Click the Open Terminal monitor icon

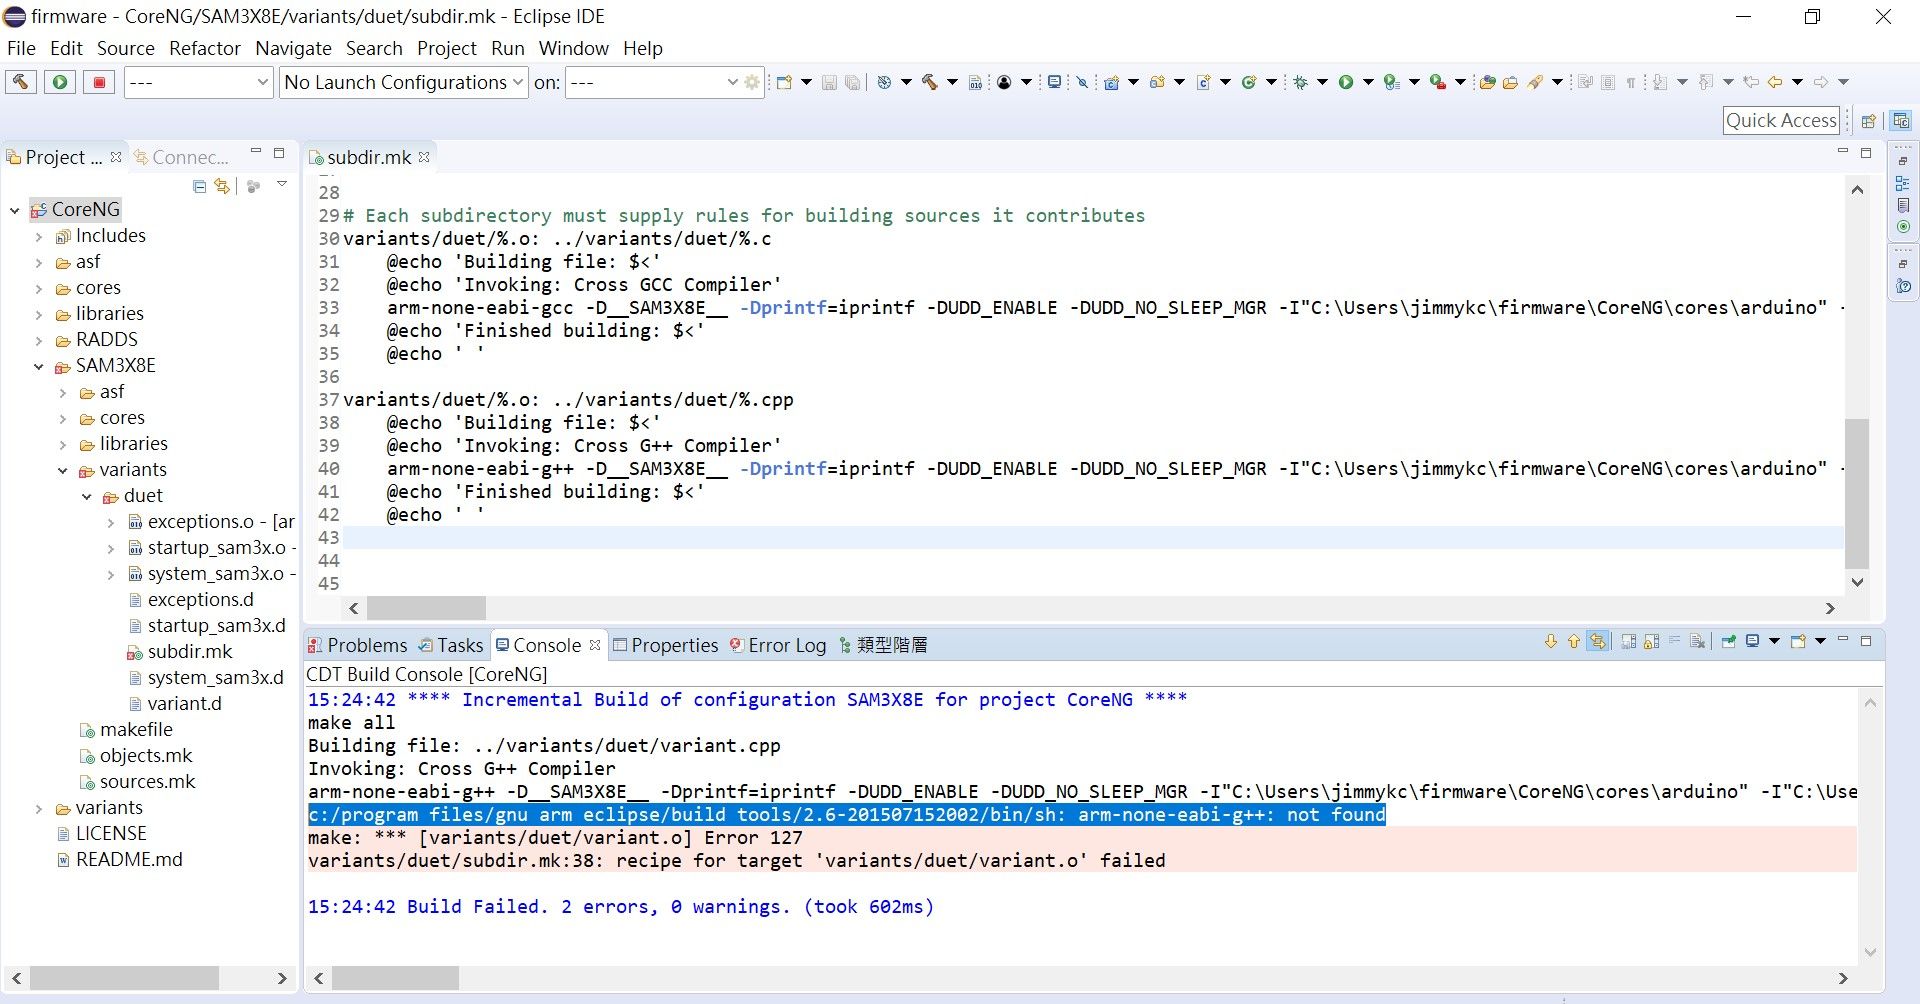pyautogui.click(x=1054, y=82)
